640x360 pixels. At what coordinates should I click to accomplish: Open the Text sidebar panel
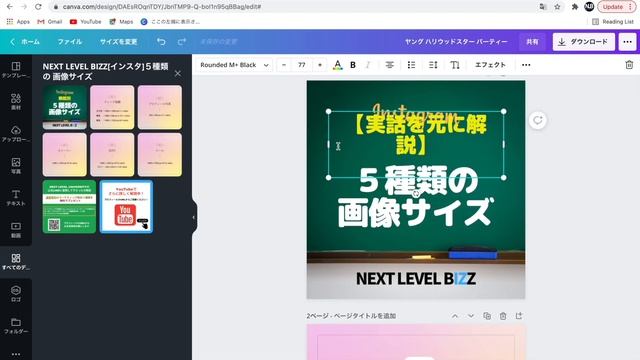point(16,198)
